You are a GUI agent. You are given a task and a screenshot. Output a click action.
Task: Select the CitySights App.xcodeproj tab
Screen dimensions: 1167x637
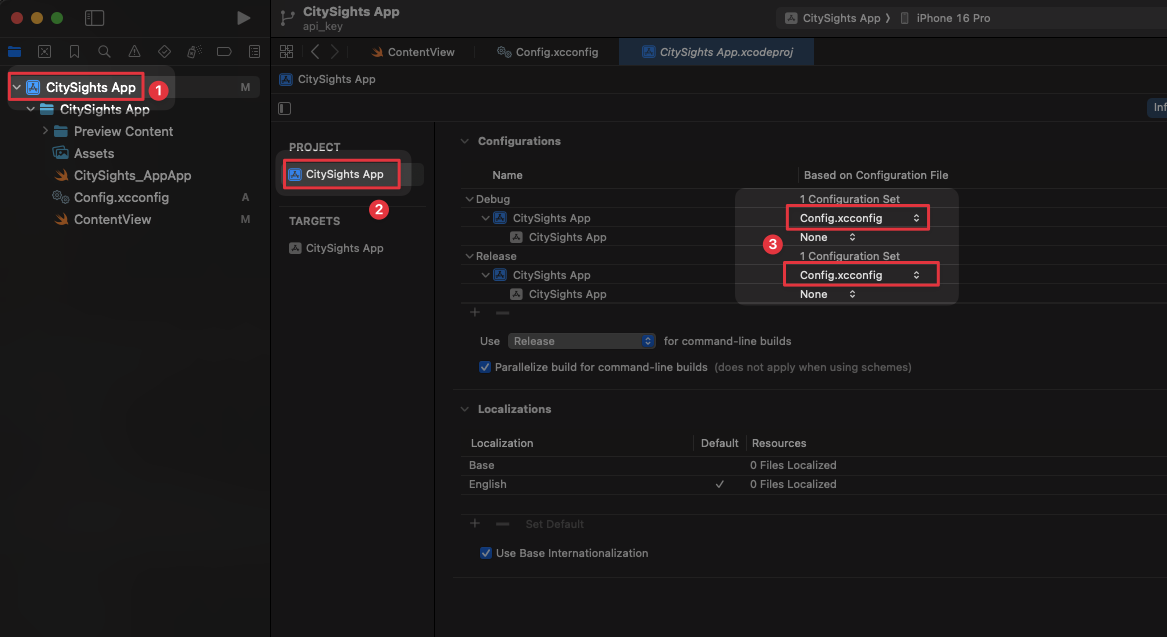point(717,51)
